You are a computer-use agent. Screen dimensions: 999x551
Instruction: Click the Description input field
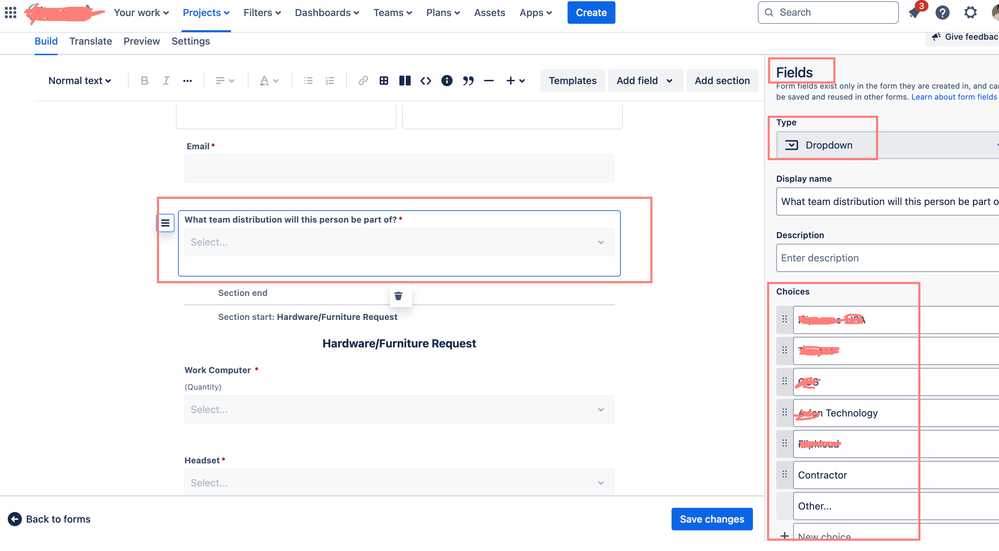[x=888, y=258]
